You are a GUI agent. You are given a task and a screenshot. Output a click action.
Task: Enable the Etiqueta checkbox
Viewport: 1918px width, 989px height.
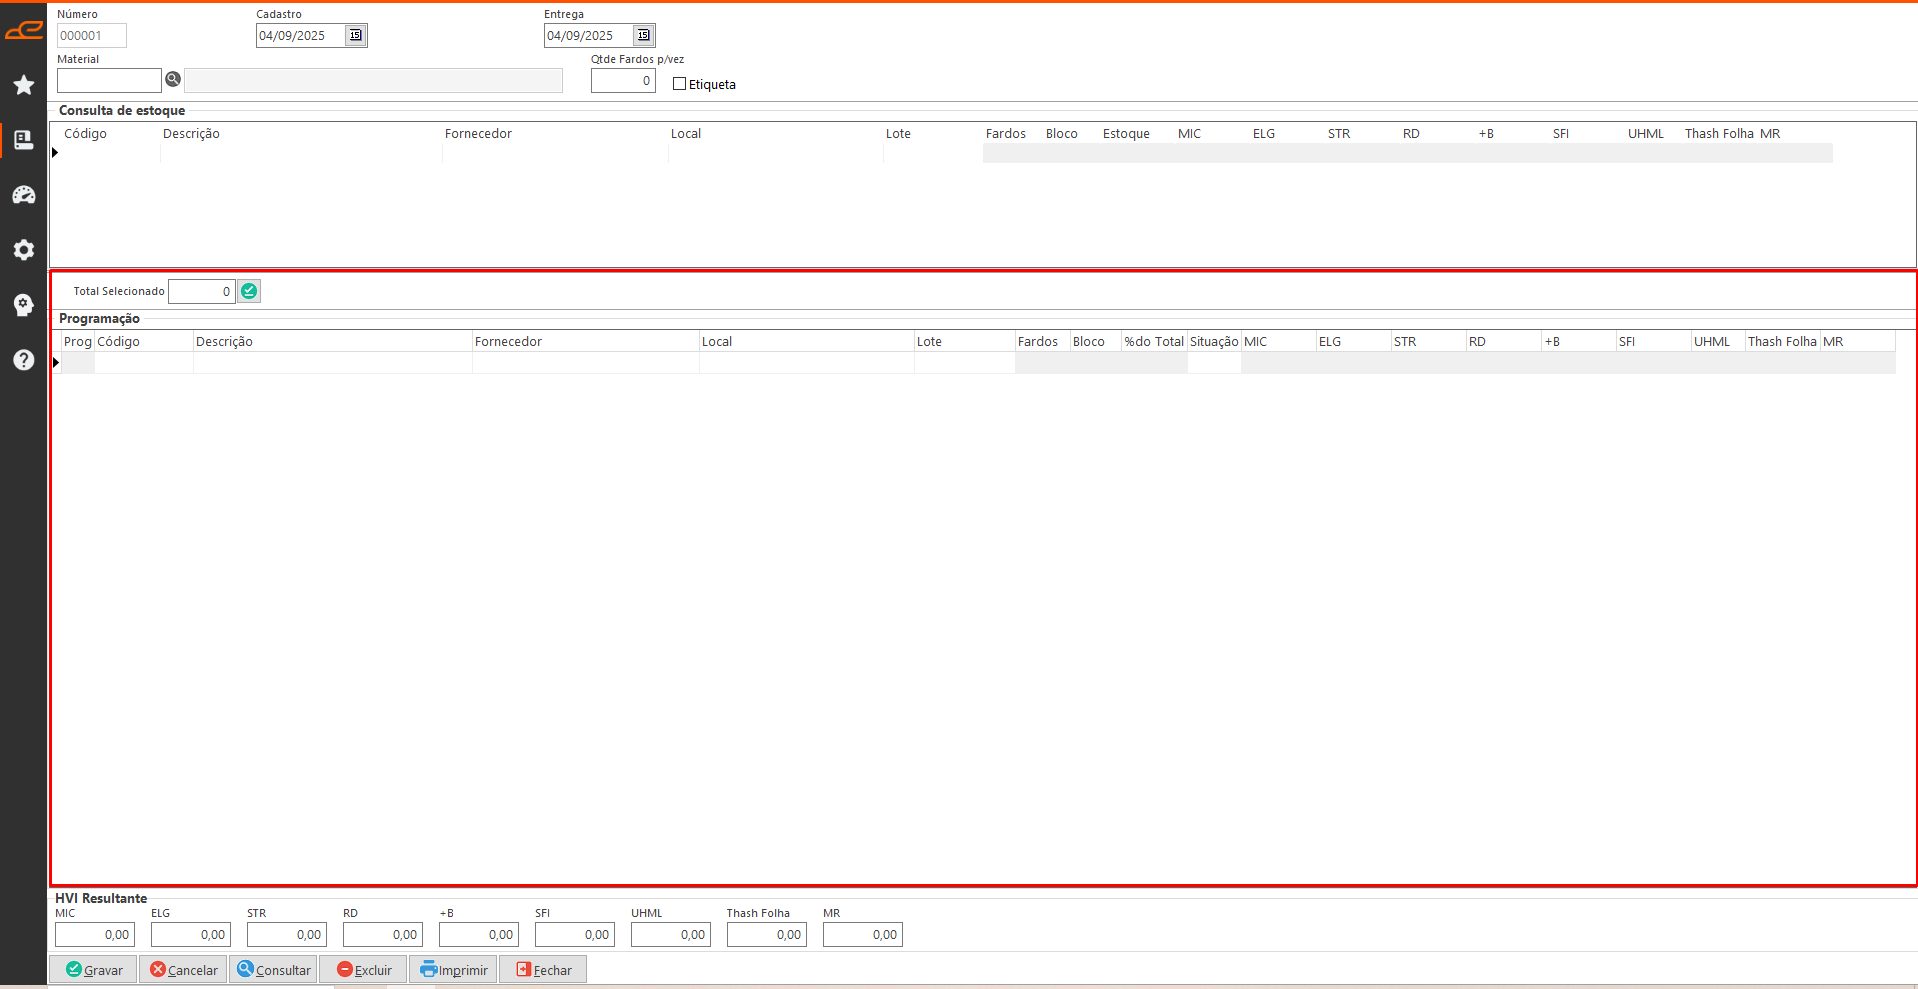coord(680,84)
